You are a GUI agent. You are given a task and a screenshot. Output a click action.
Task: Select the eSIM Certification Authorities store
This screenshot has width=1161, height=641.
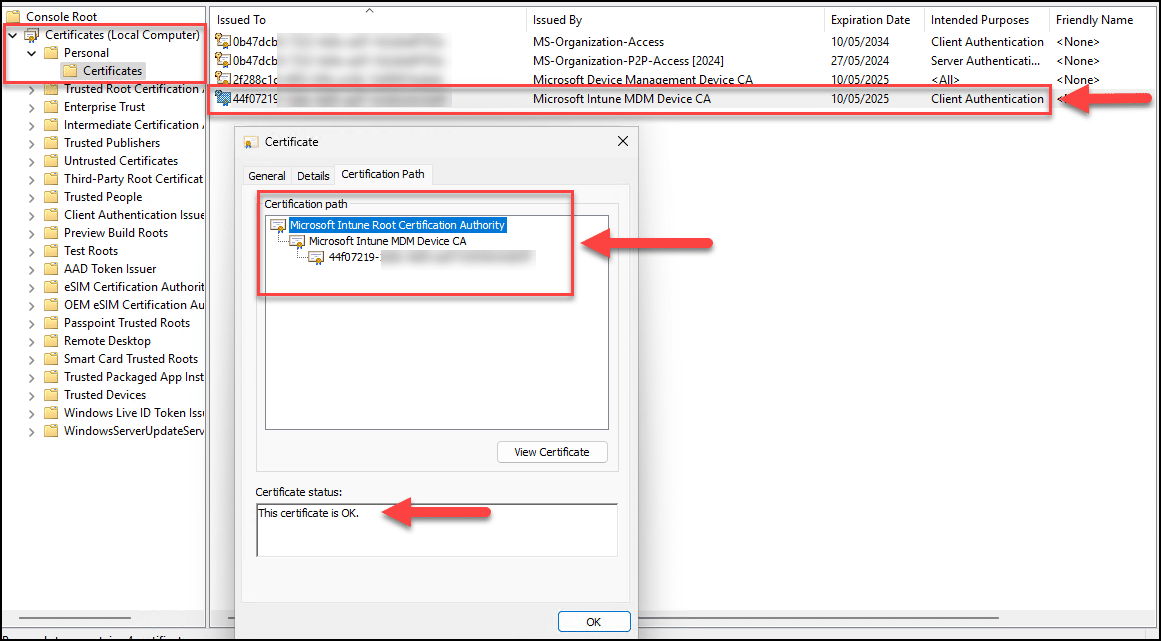click(x=134, y=286)
